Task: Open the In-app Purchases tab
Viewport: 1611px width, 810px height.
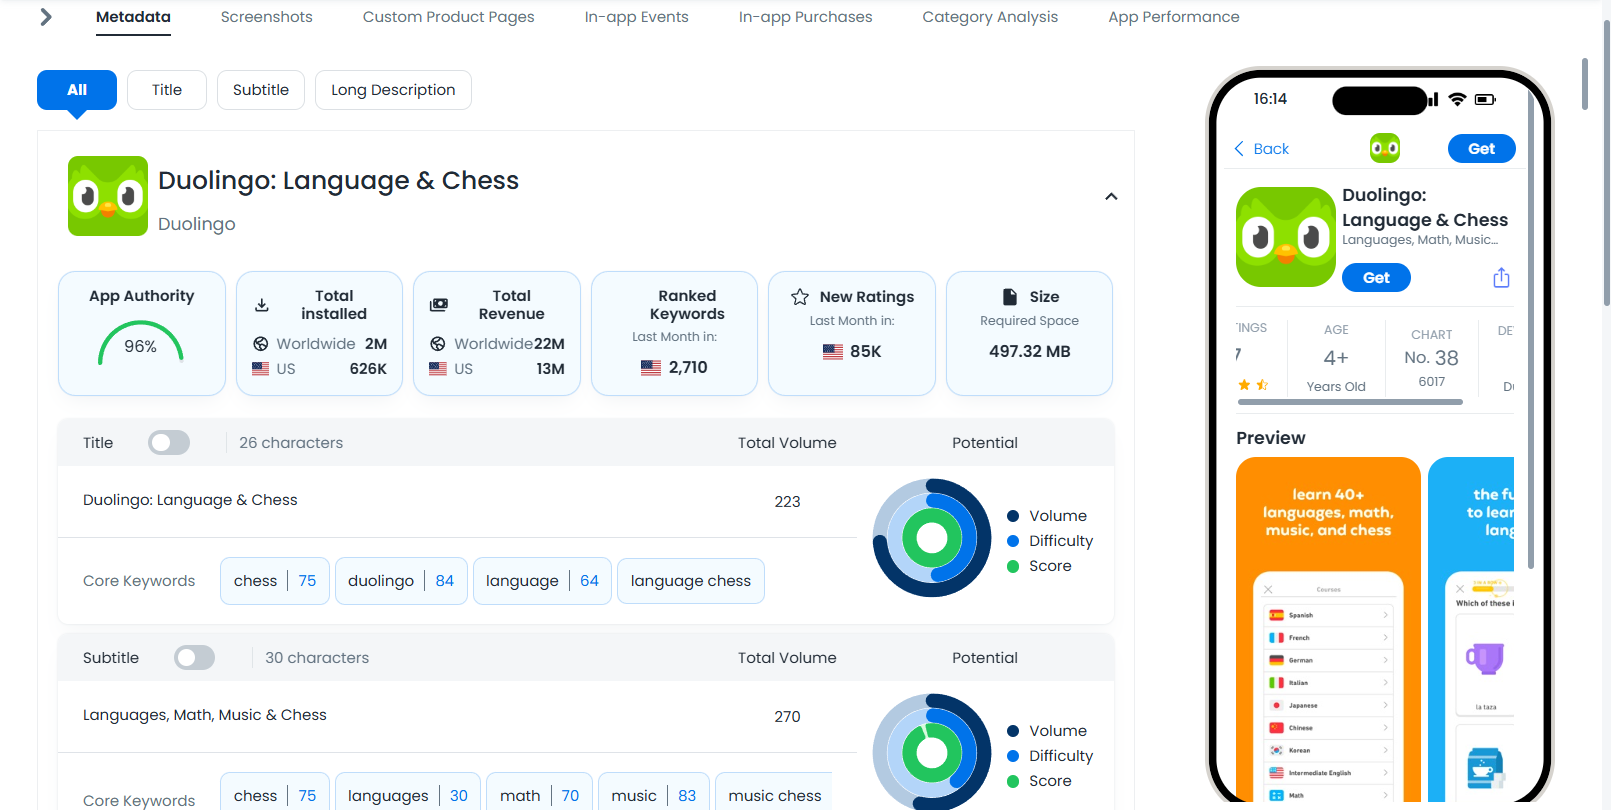Action: pos(805,17)
